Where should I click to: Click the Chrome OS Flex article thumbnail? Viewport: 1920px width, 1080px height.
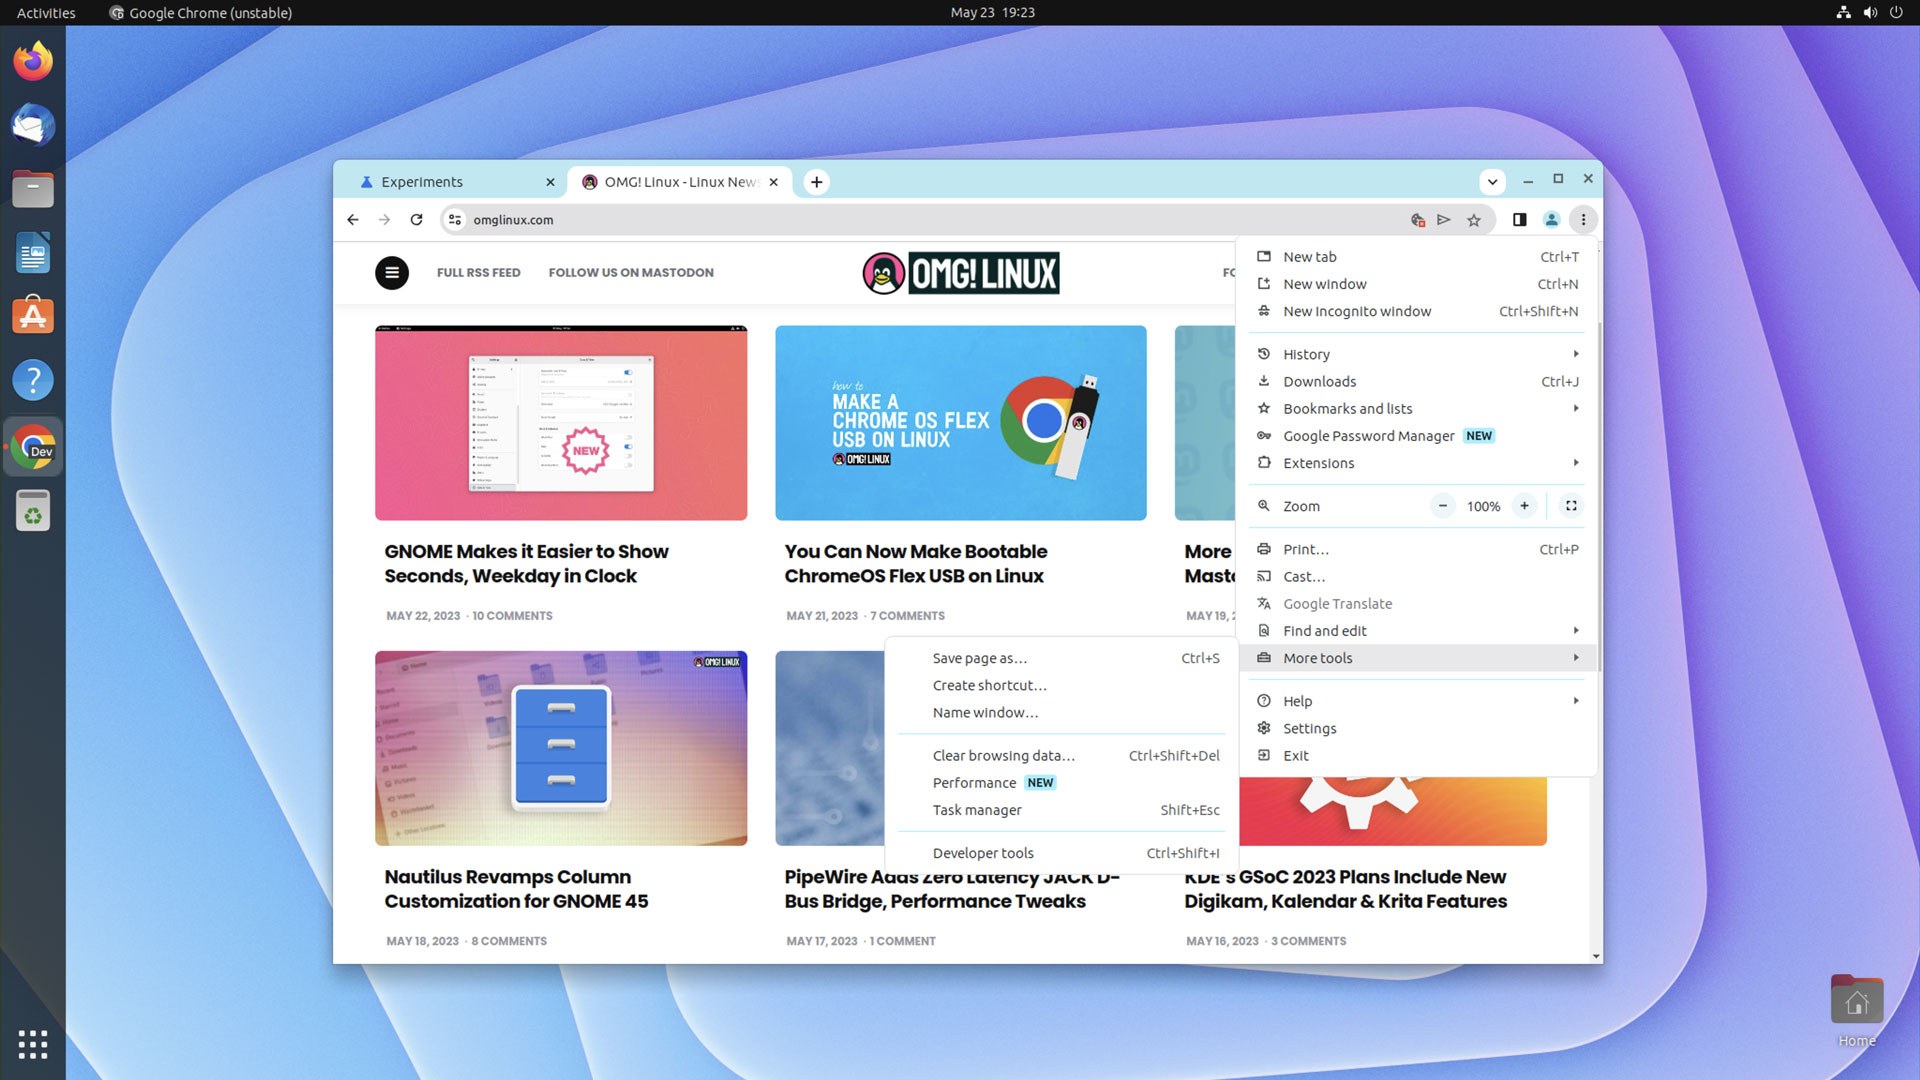(x=960, y=423)
